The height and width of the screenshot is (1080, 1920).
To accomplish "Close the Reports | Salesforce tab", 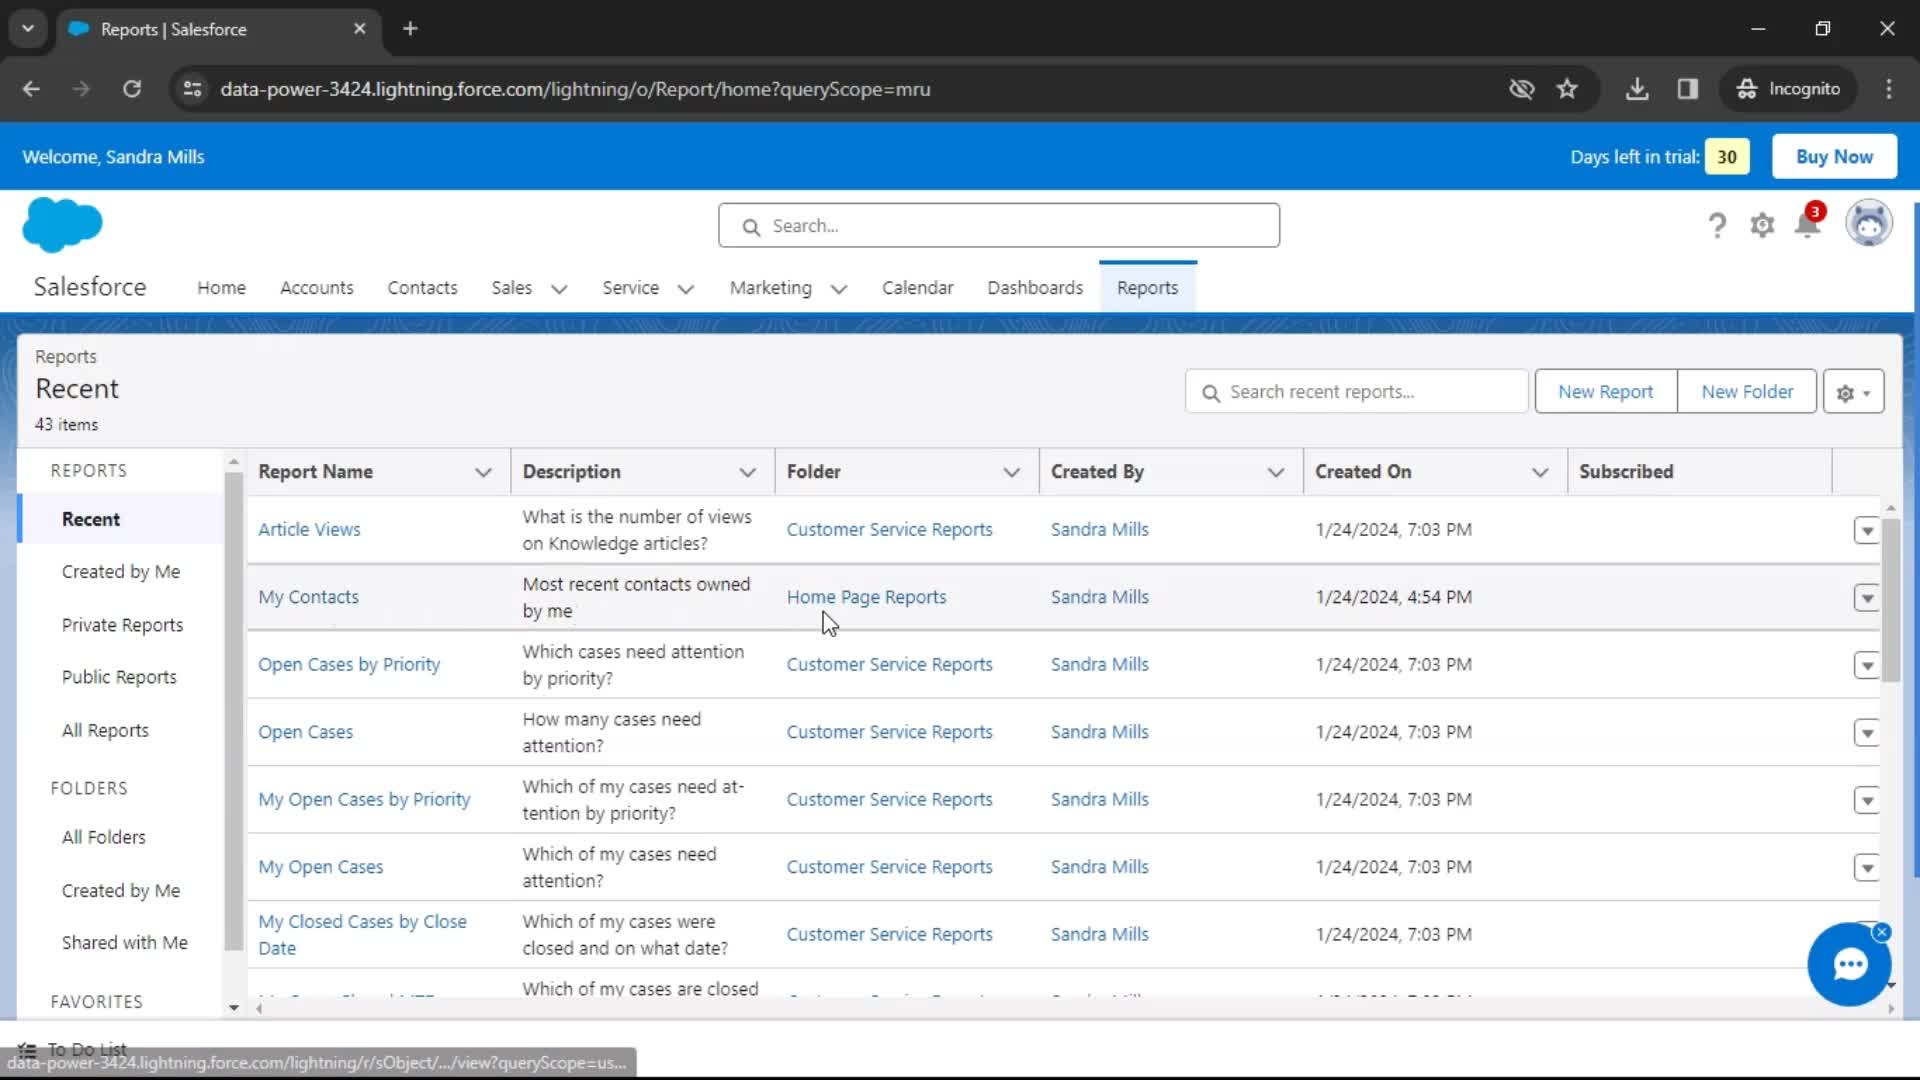I will (x=360, y=29).
